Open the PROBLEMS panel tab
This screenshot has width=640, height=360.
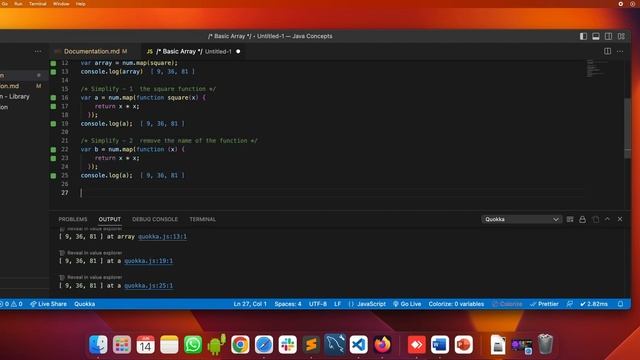(73, 219)
